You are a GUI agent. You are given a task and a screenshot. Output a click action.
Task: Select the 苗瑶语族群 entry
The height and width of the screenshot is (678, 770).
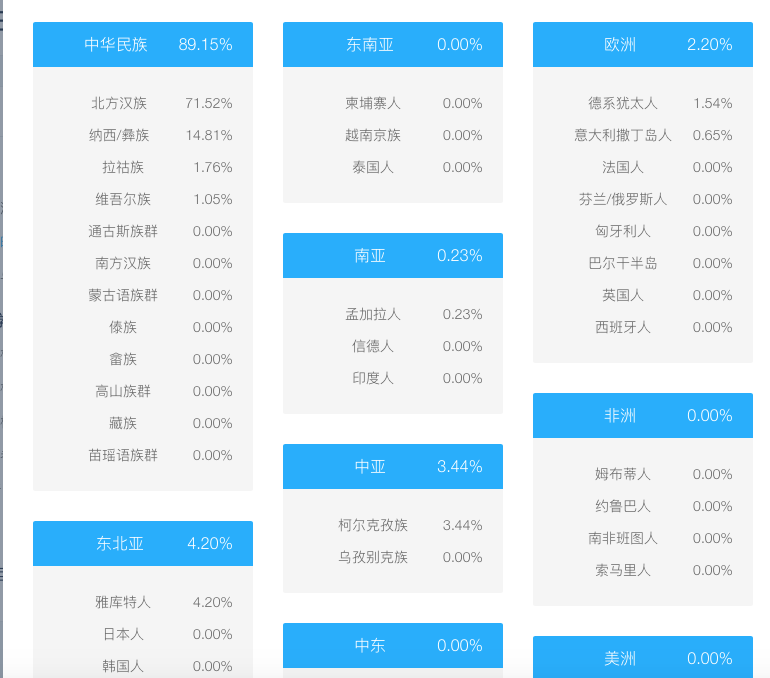(x=142, y=455)
